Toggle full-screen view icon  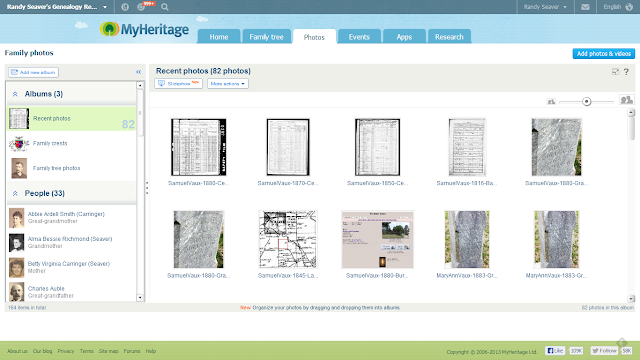tap(616, 72)
